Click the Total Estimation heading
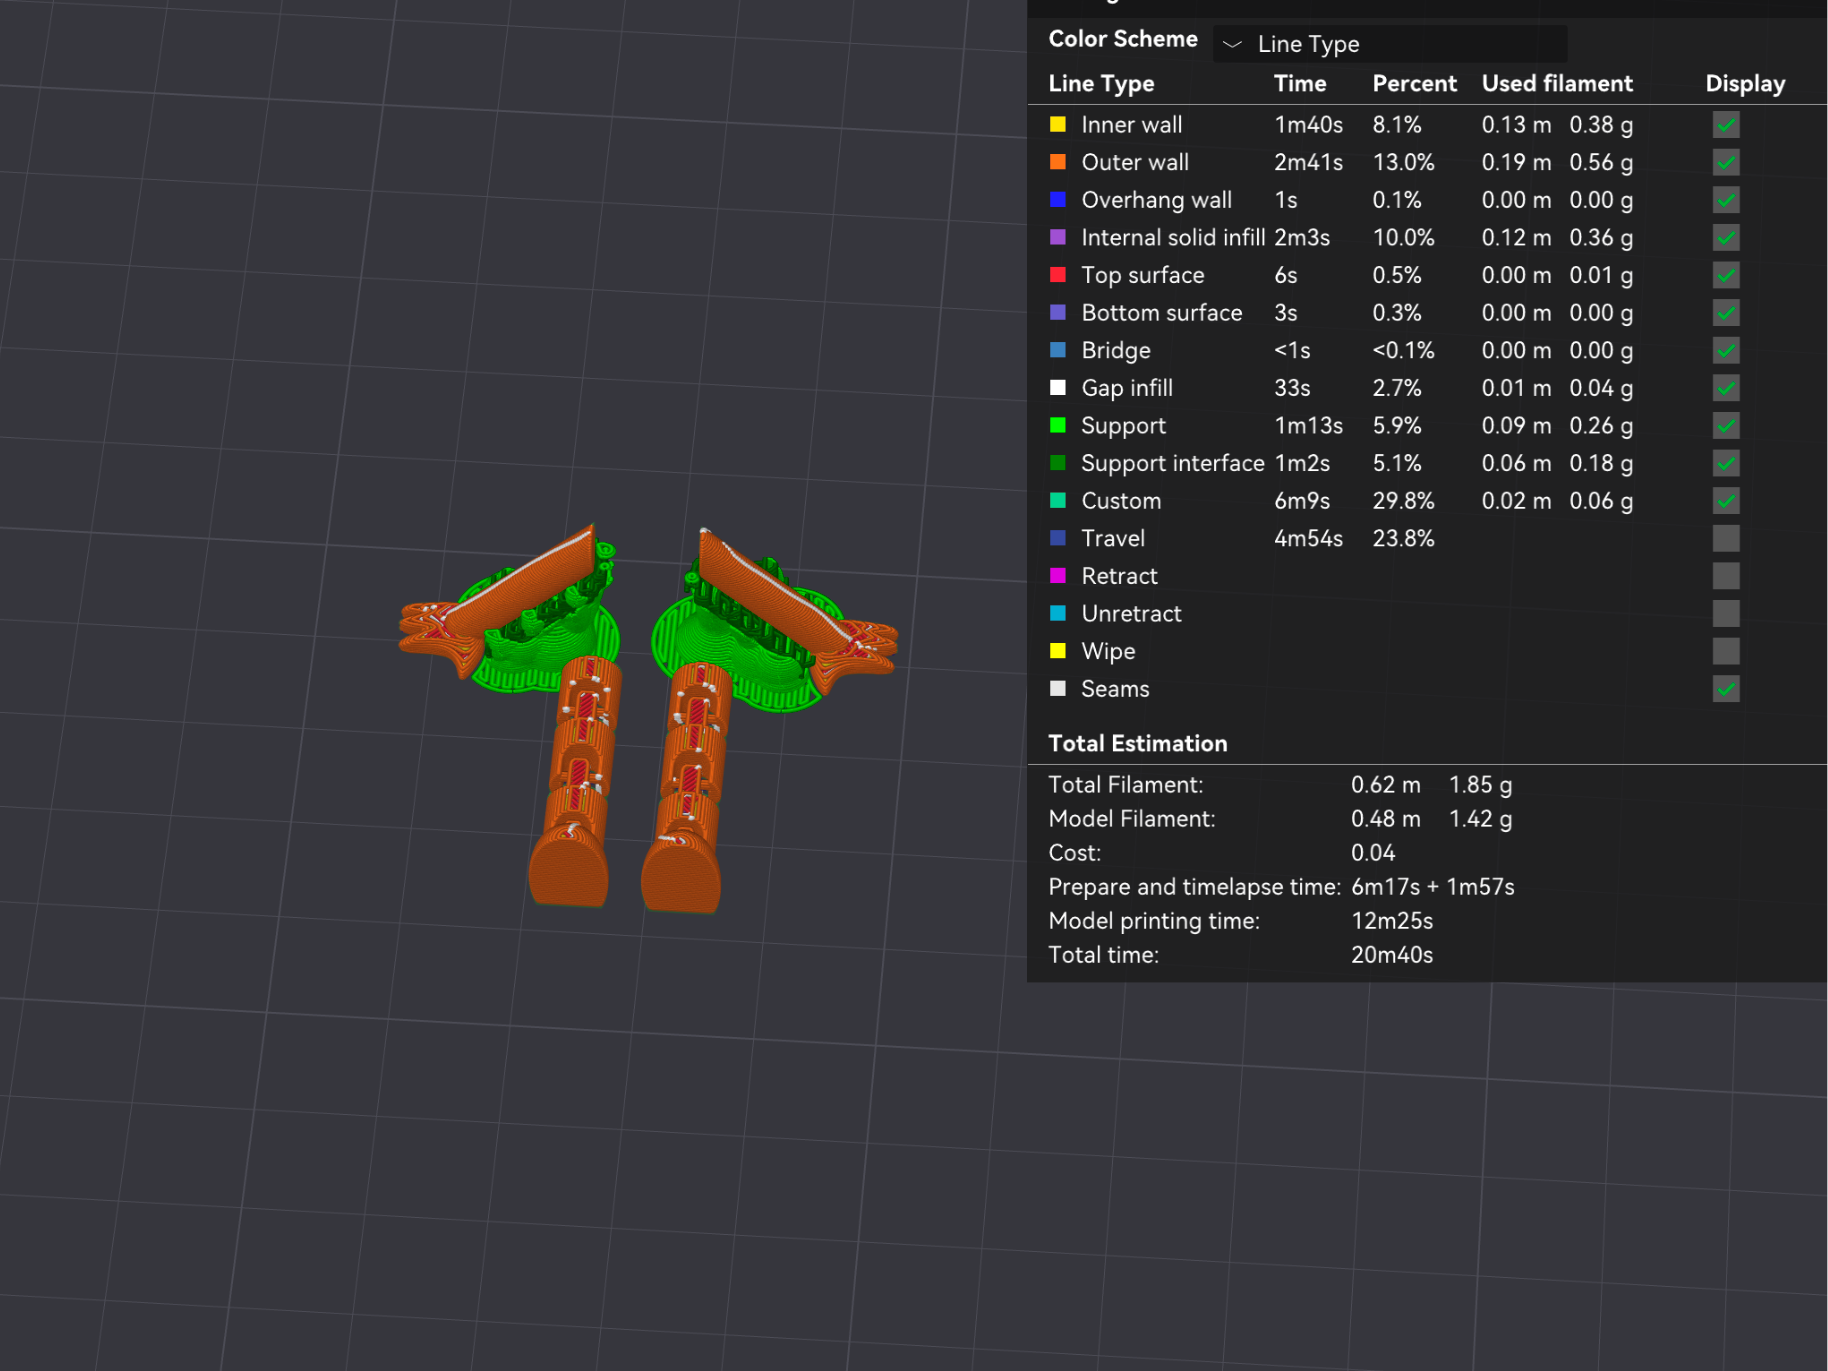The width and height of the screenshot is (1828, 1371). (x=1137, y=743)
